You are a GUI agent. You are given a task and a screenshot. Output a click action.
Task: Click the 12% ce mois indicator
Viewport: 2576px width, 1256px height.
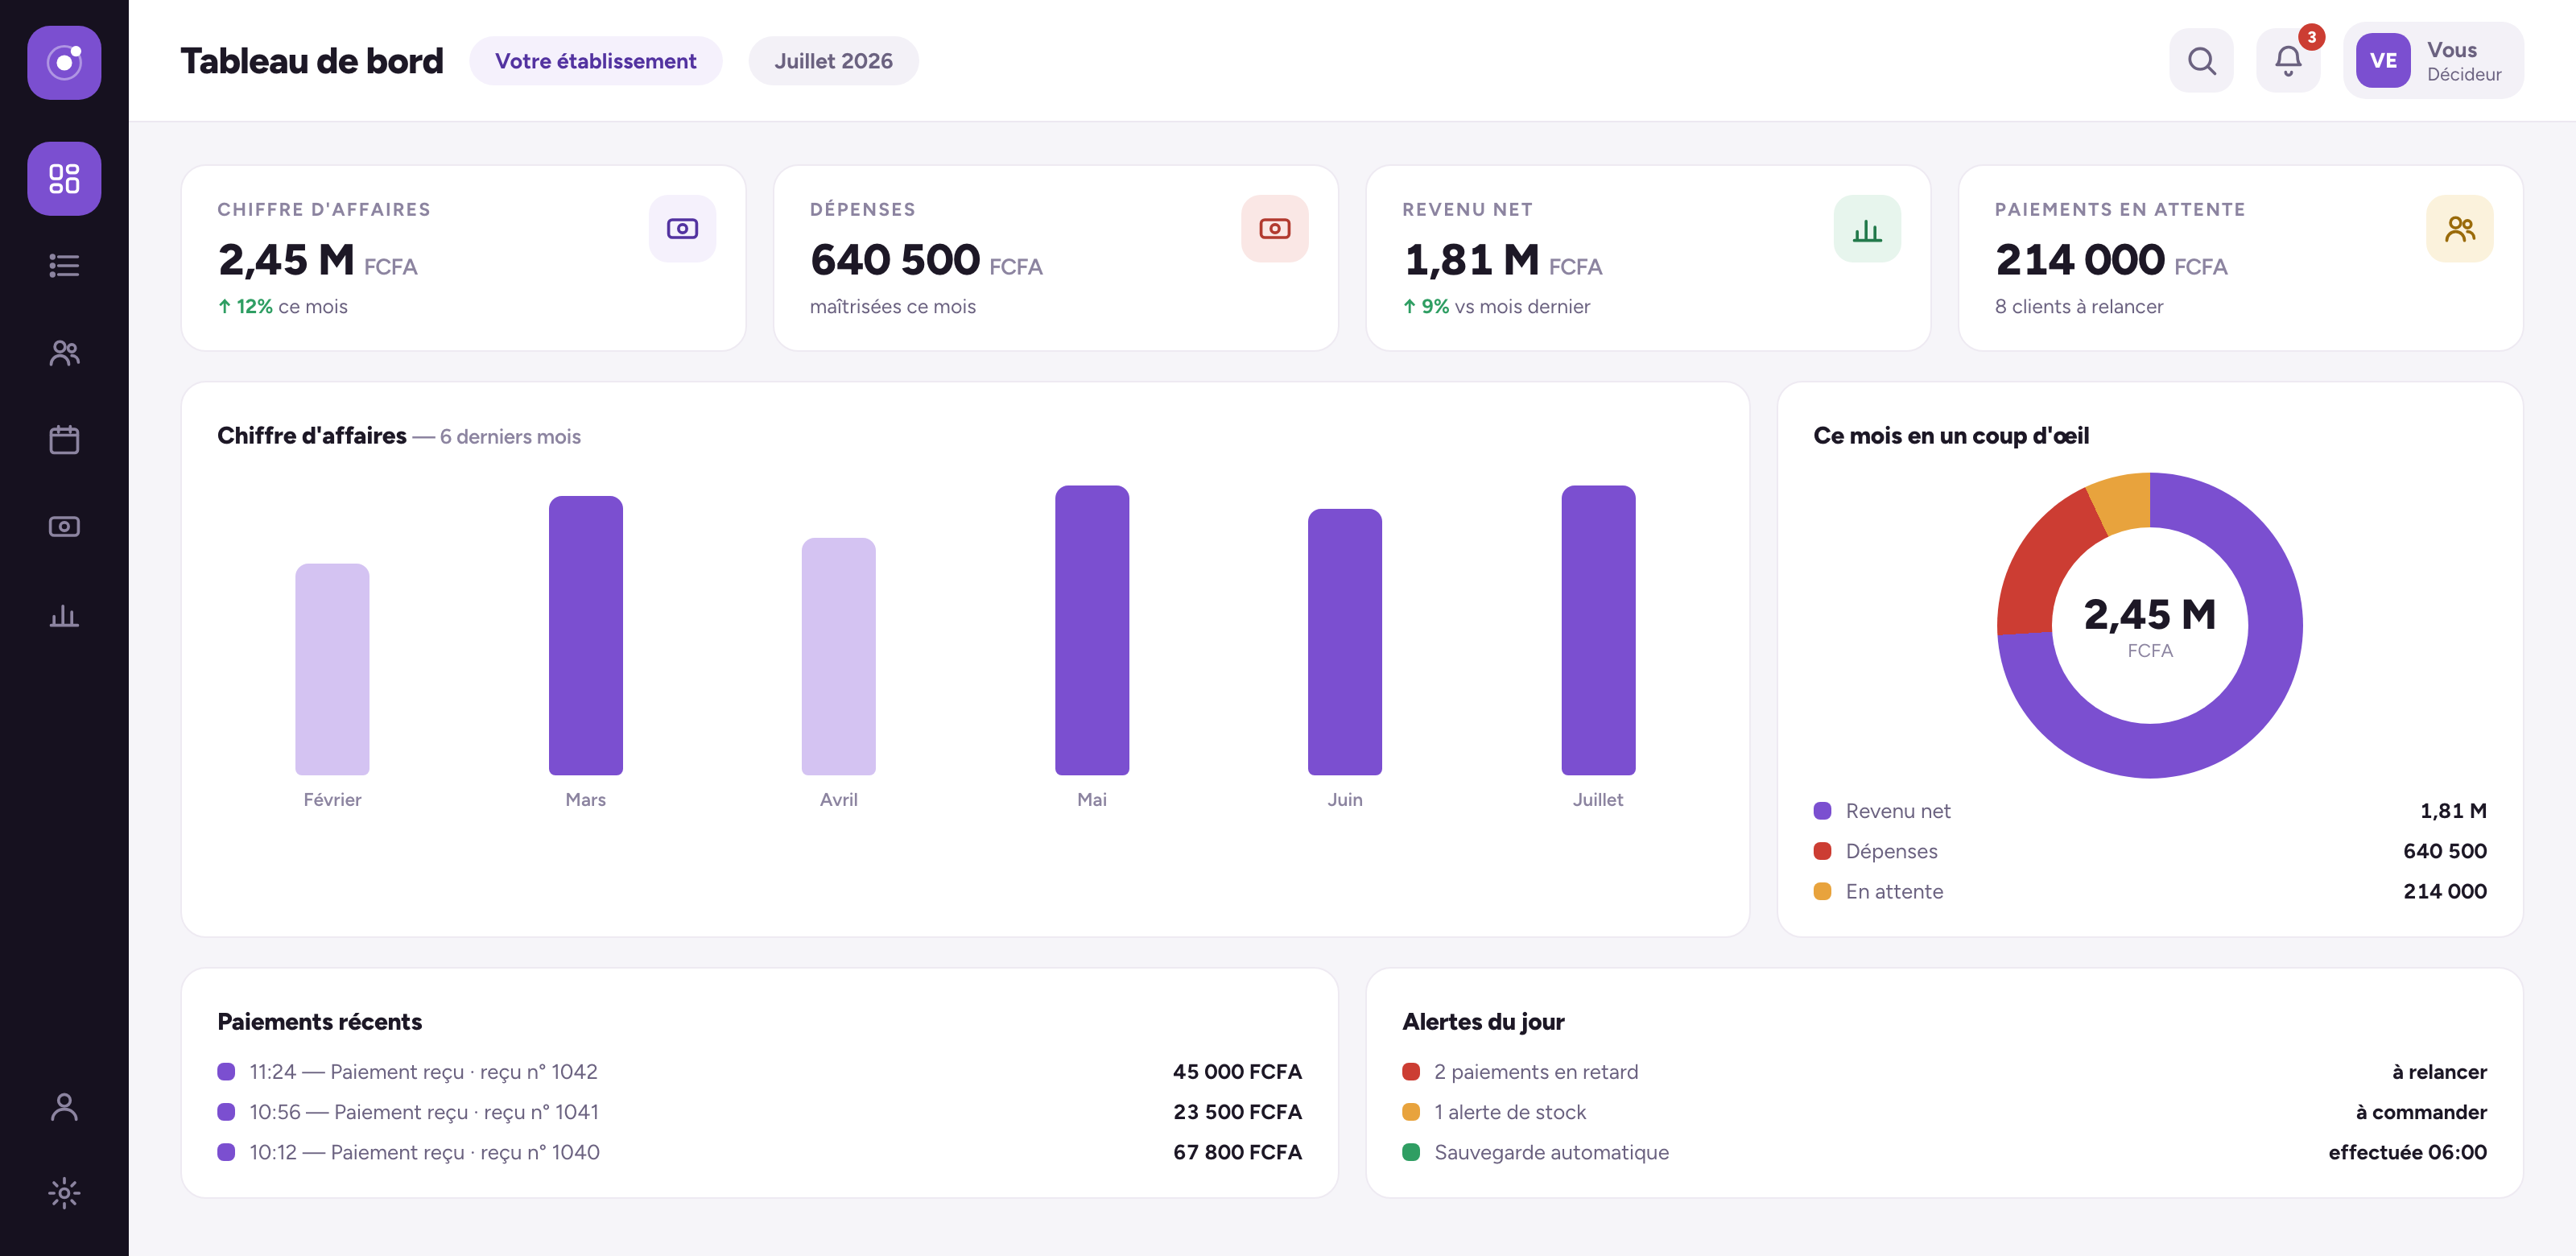(x=283, y=307)
